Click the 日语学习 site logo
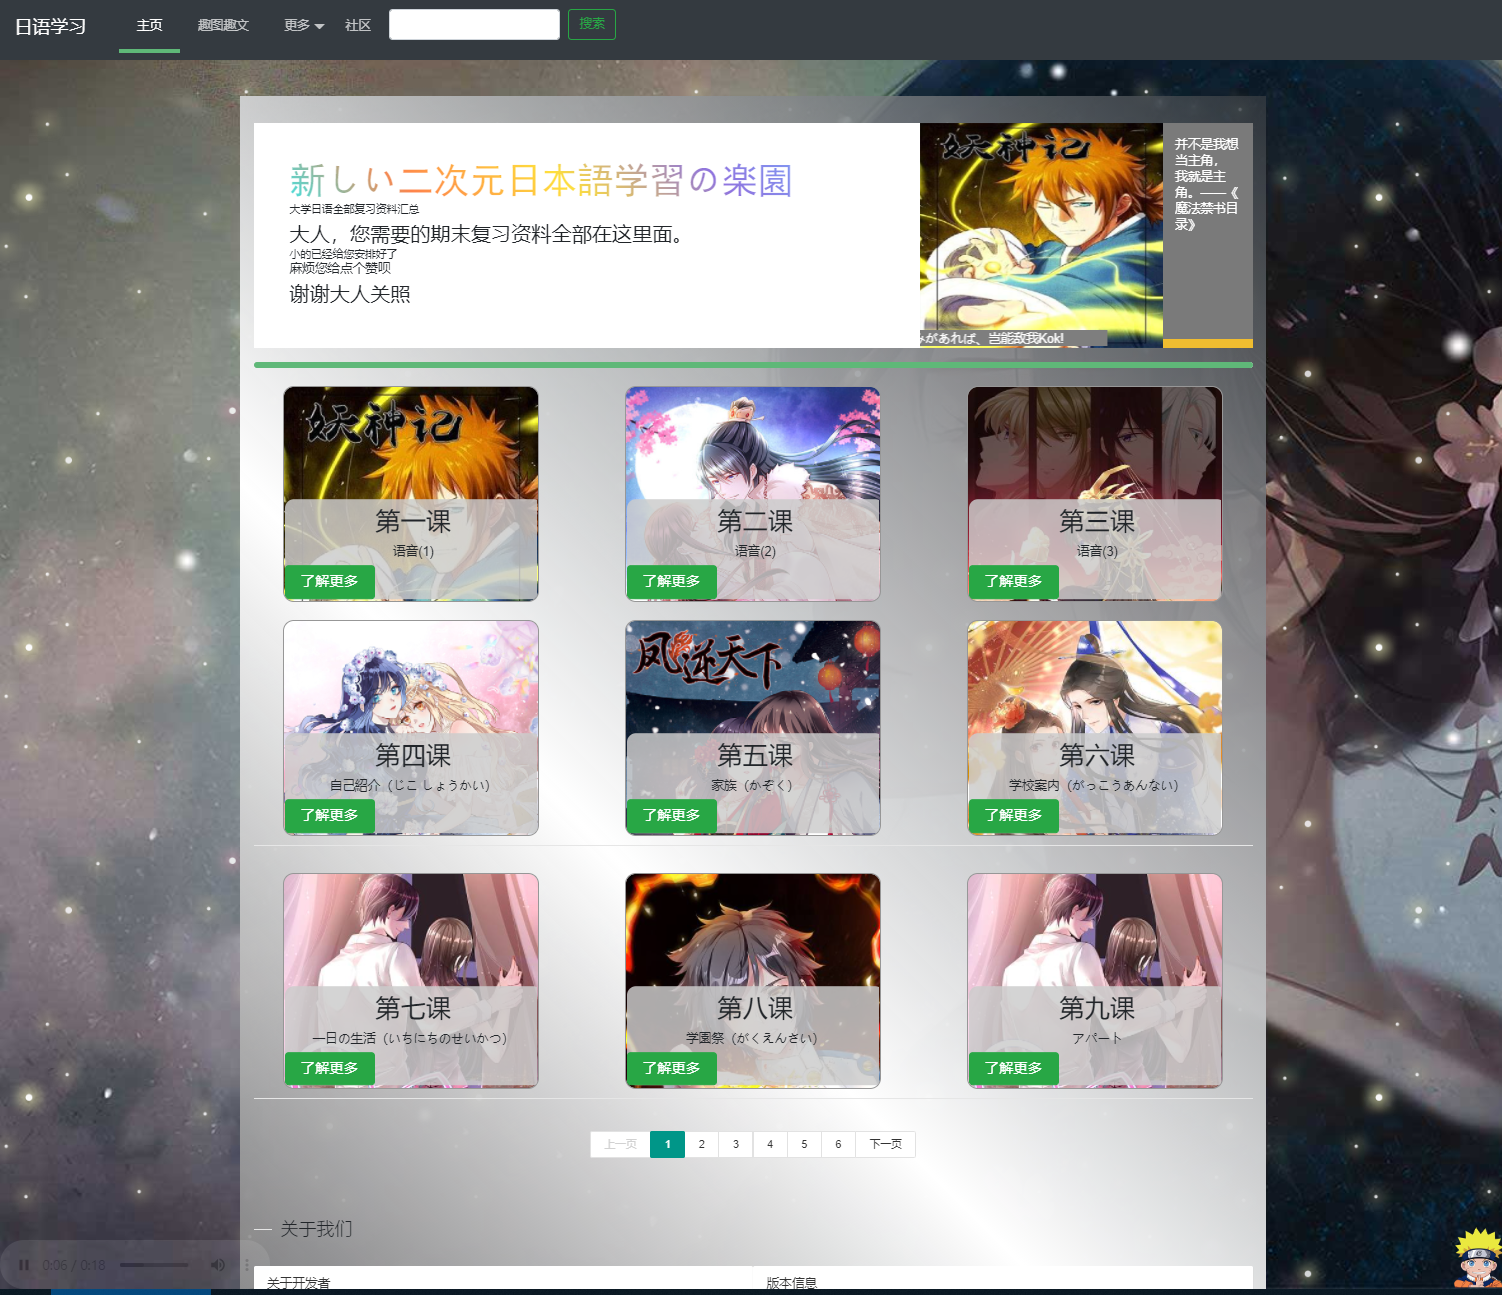Image resolution: width=1502 pixels, height=1295 pixels. point(50,26)
